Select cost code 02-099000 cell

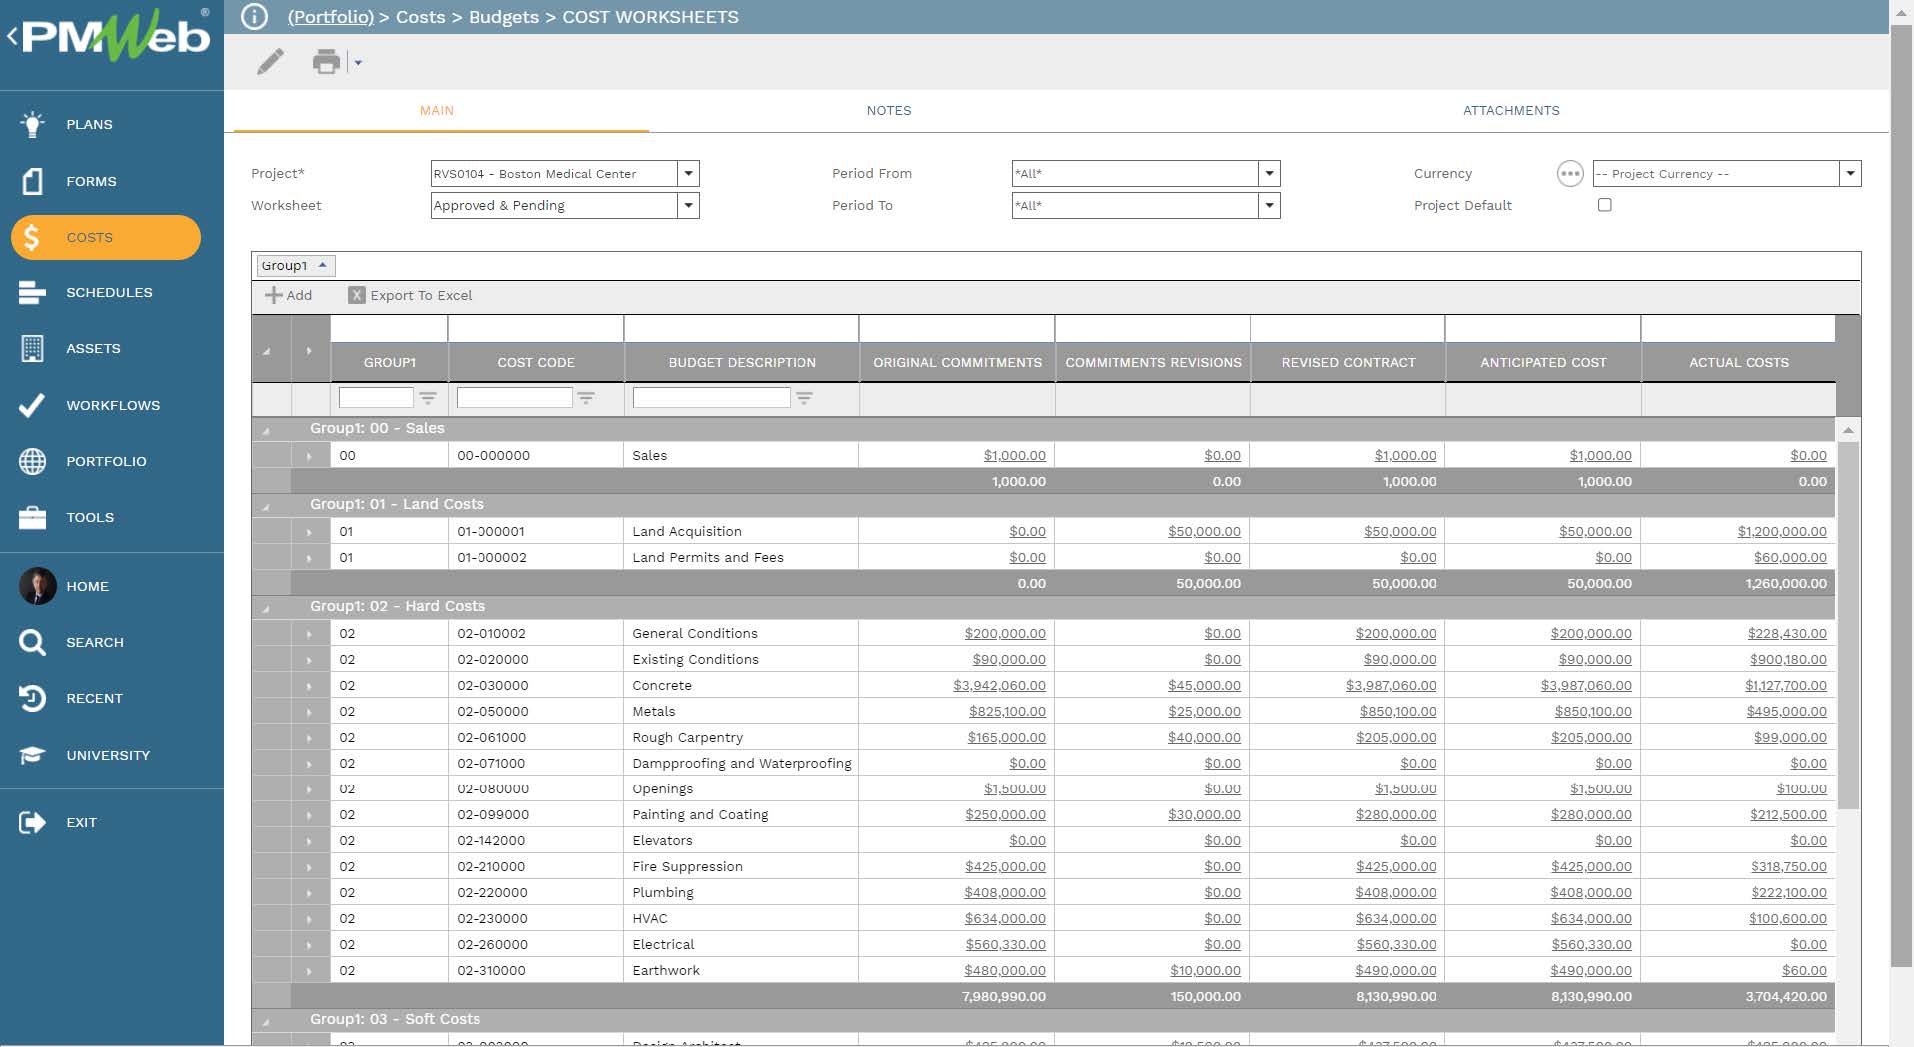coord(536,815)
